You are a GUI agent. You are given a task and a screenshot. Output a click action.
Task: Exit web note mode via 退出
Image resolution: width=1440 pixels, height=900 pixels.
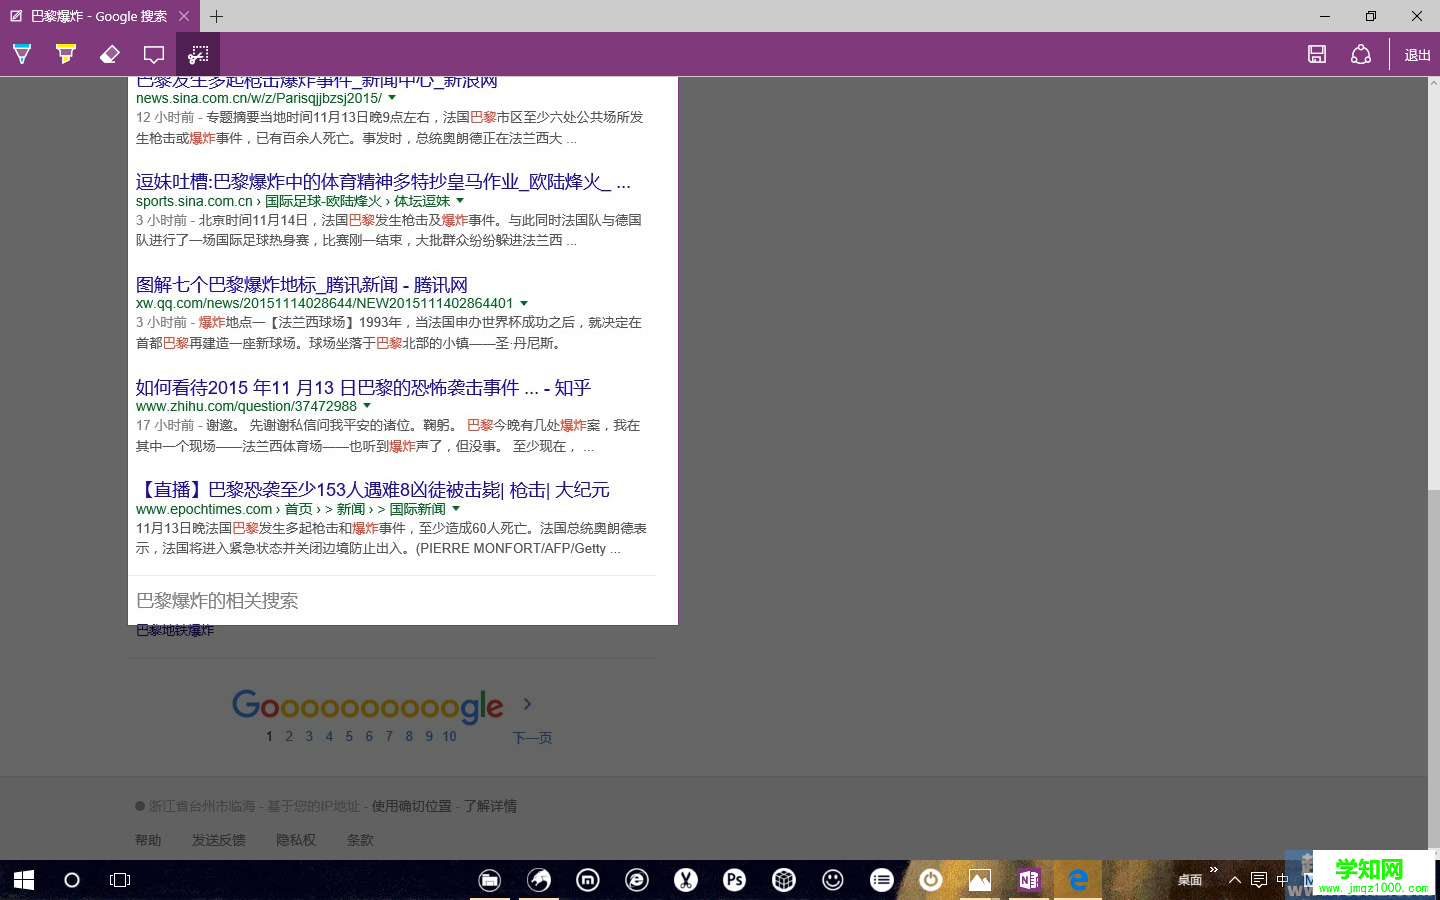1417,55
